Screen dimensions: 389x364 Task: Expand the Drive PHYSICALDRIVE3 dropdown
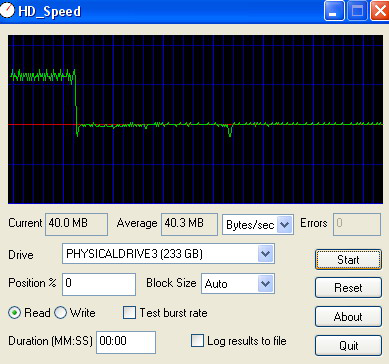[265, 254]
